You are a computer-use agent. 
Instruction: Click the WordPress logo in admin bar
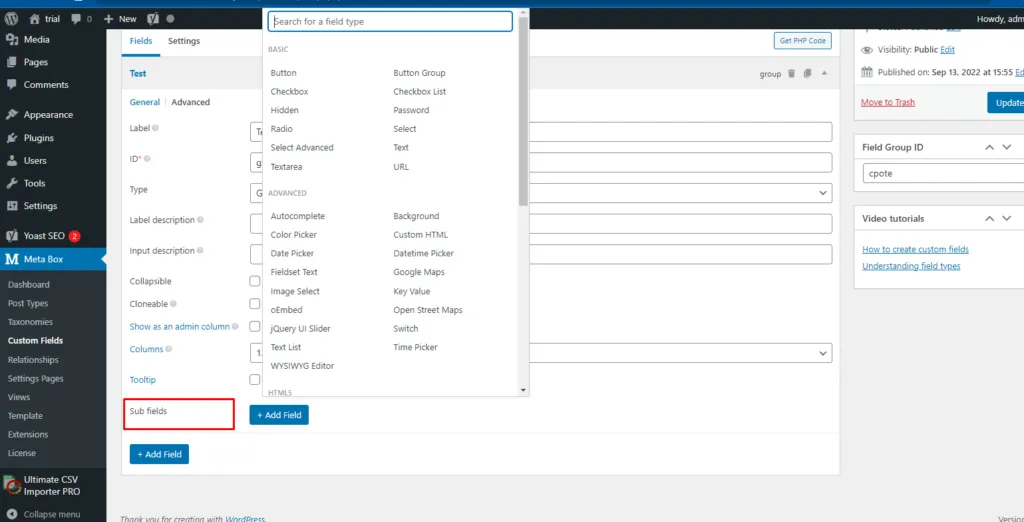coord(12,18)
